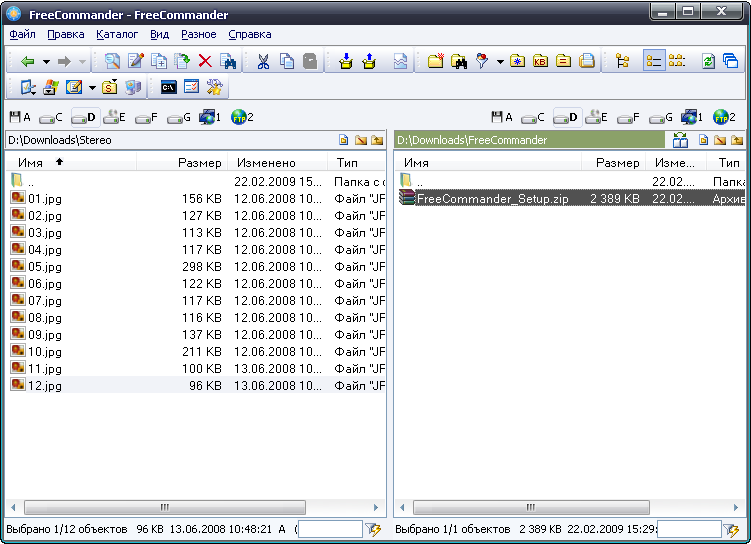This screenshot has height=544, width=751.
Task: Open the Файл menu
Action: click(x=22, y=34)
